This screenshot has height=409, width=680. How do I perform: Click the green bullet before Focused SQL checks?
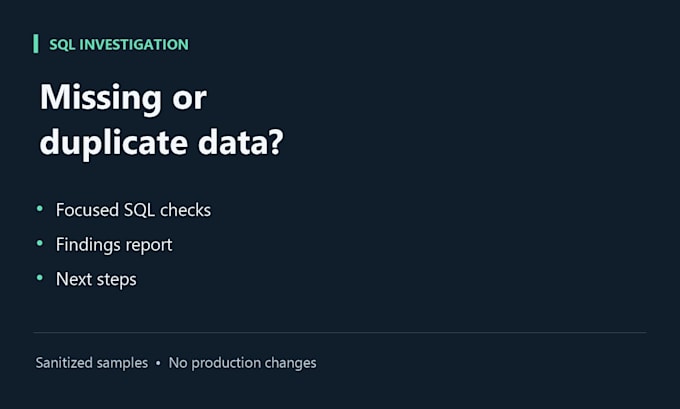click(x=40, y=209)
